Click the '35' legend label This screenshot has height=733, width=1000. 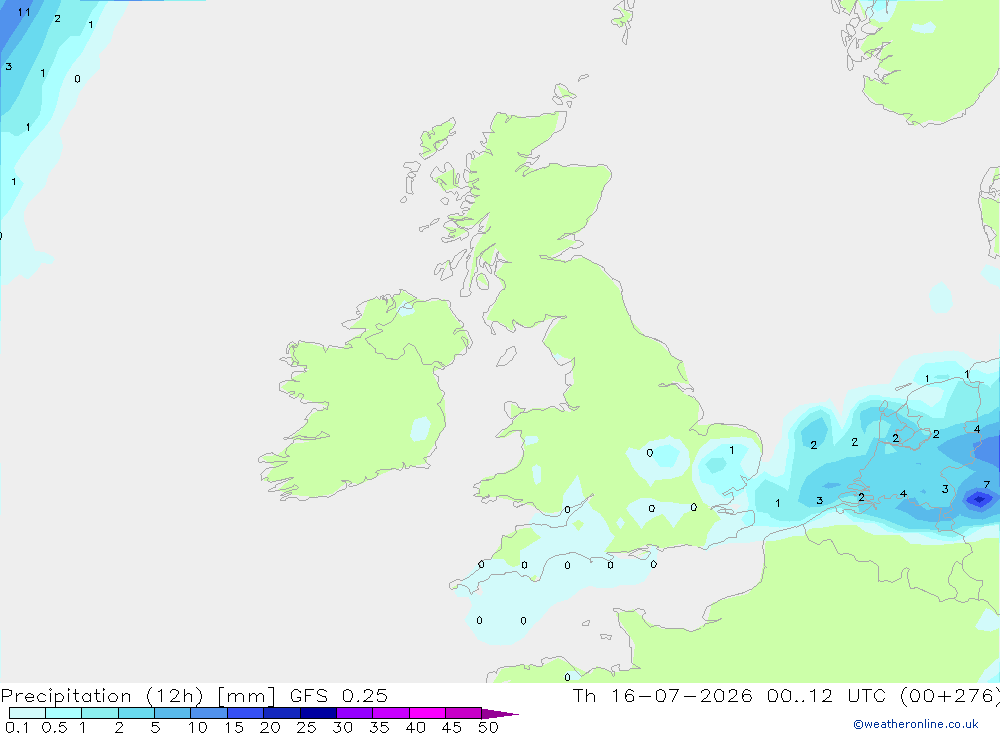[x=379, y=727]
